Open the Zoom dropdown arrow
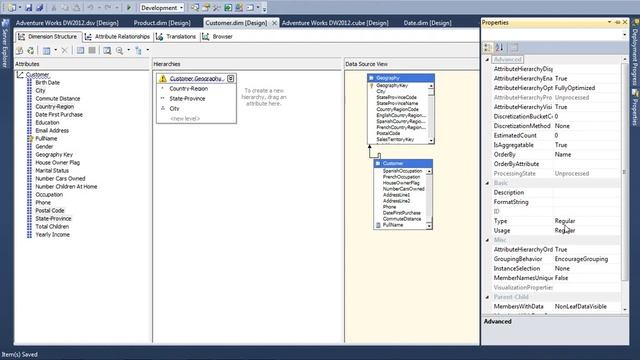The height and width of the screenshot is (360, 640). click(128, 50)
